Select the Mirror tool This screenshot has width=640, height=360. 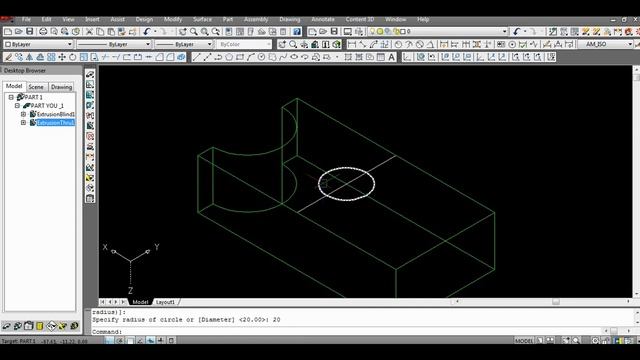tap(29, 57)
